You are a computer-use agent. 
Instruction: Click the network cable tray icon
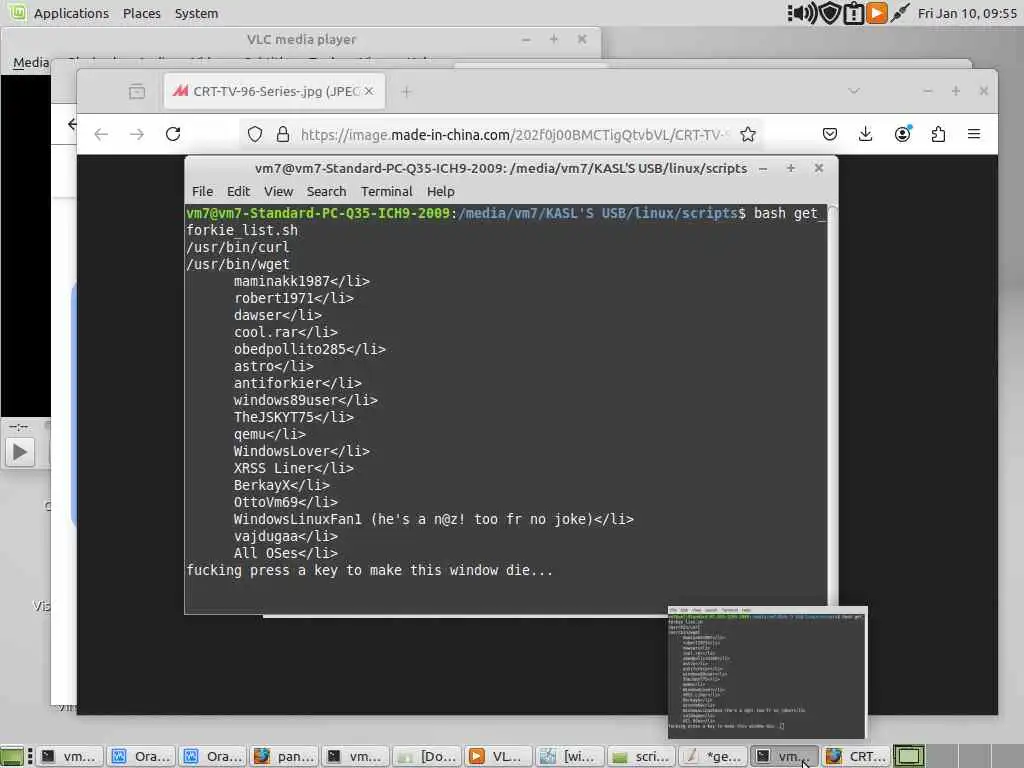pos(900,13)
